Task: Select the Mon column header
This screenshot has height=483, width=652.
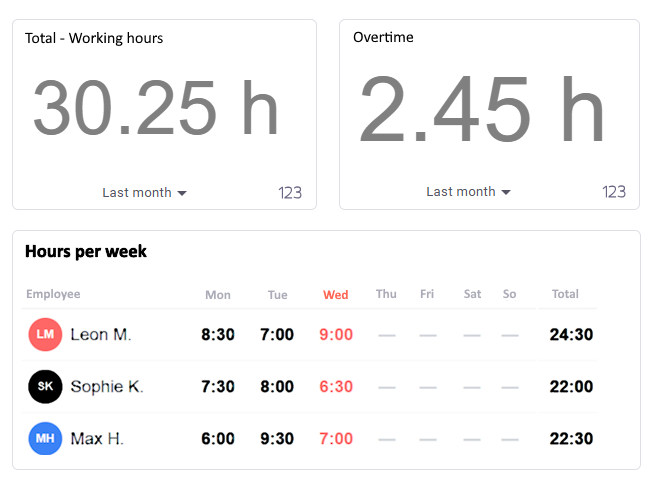Action: 218,295
